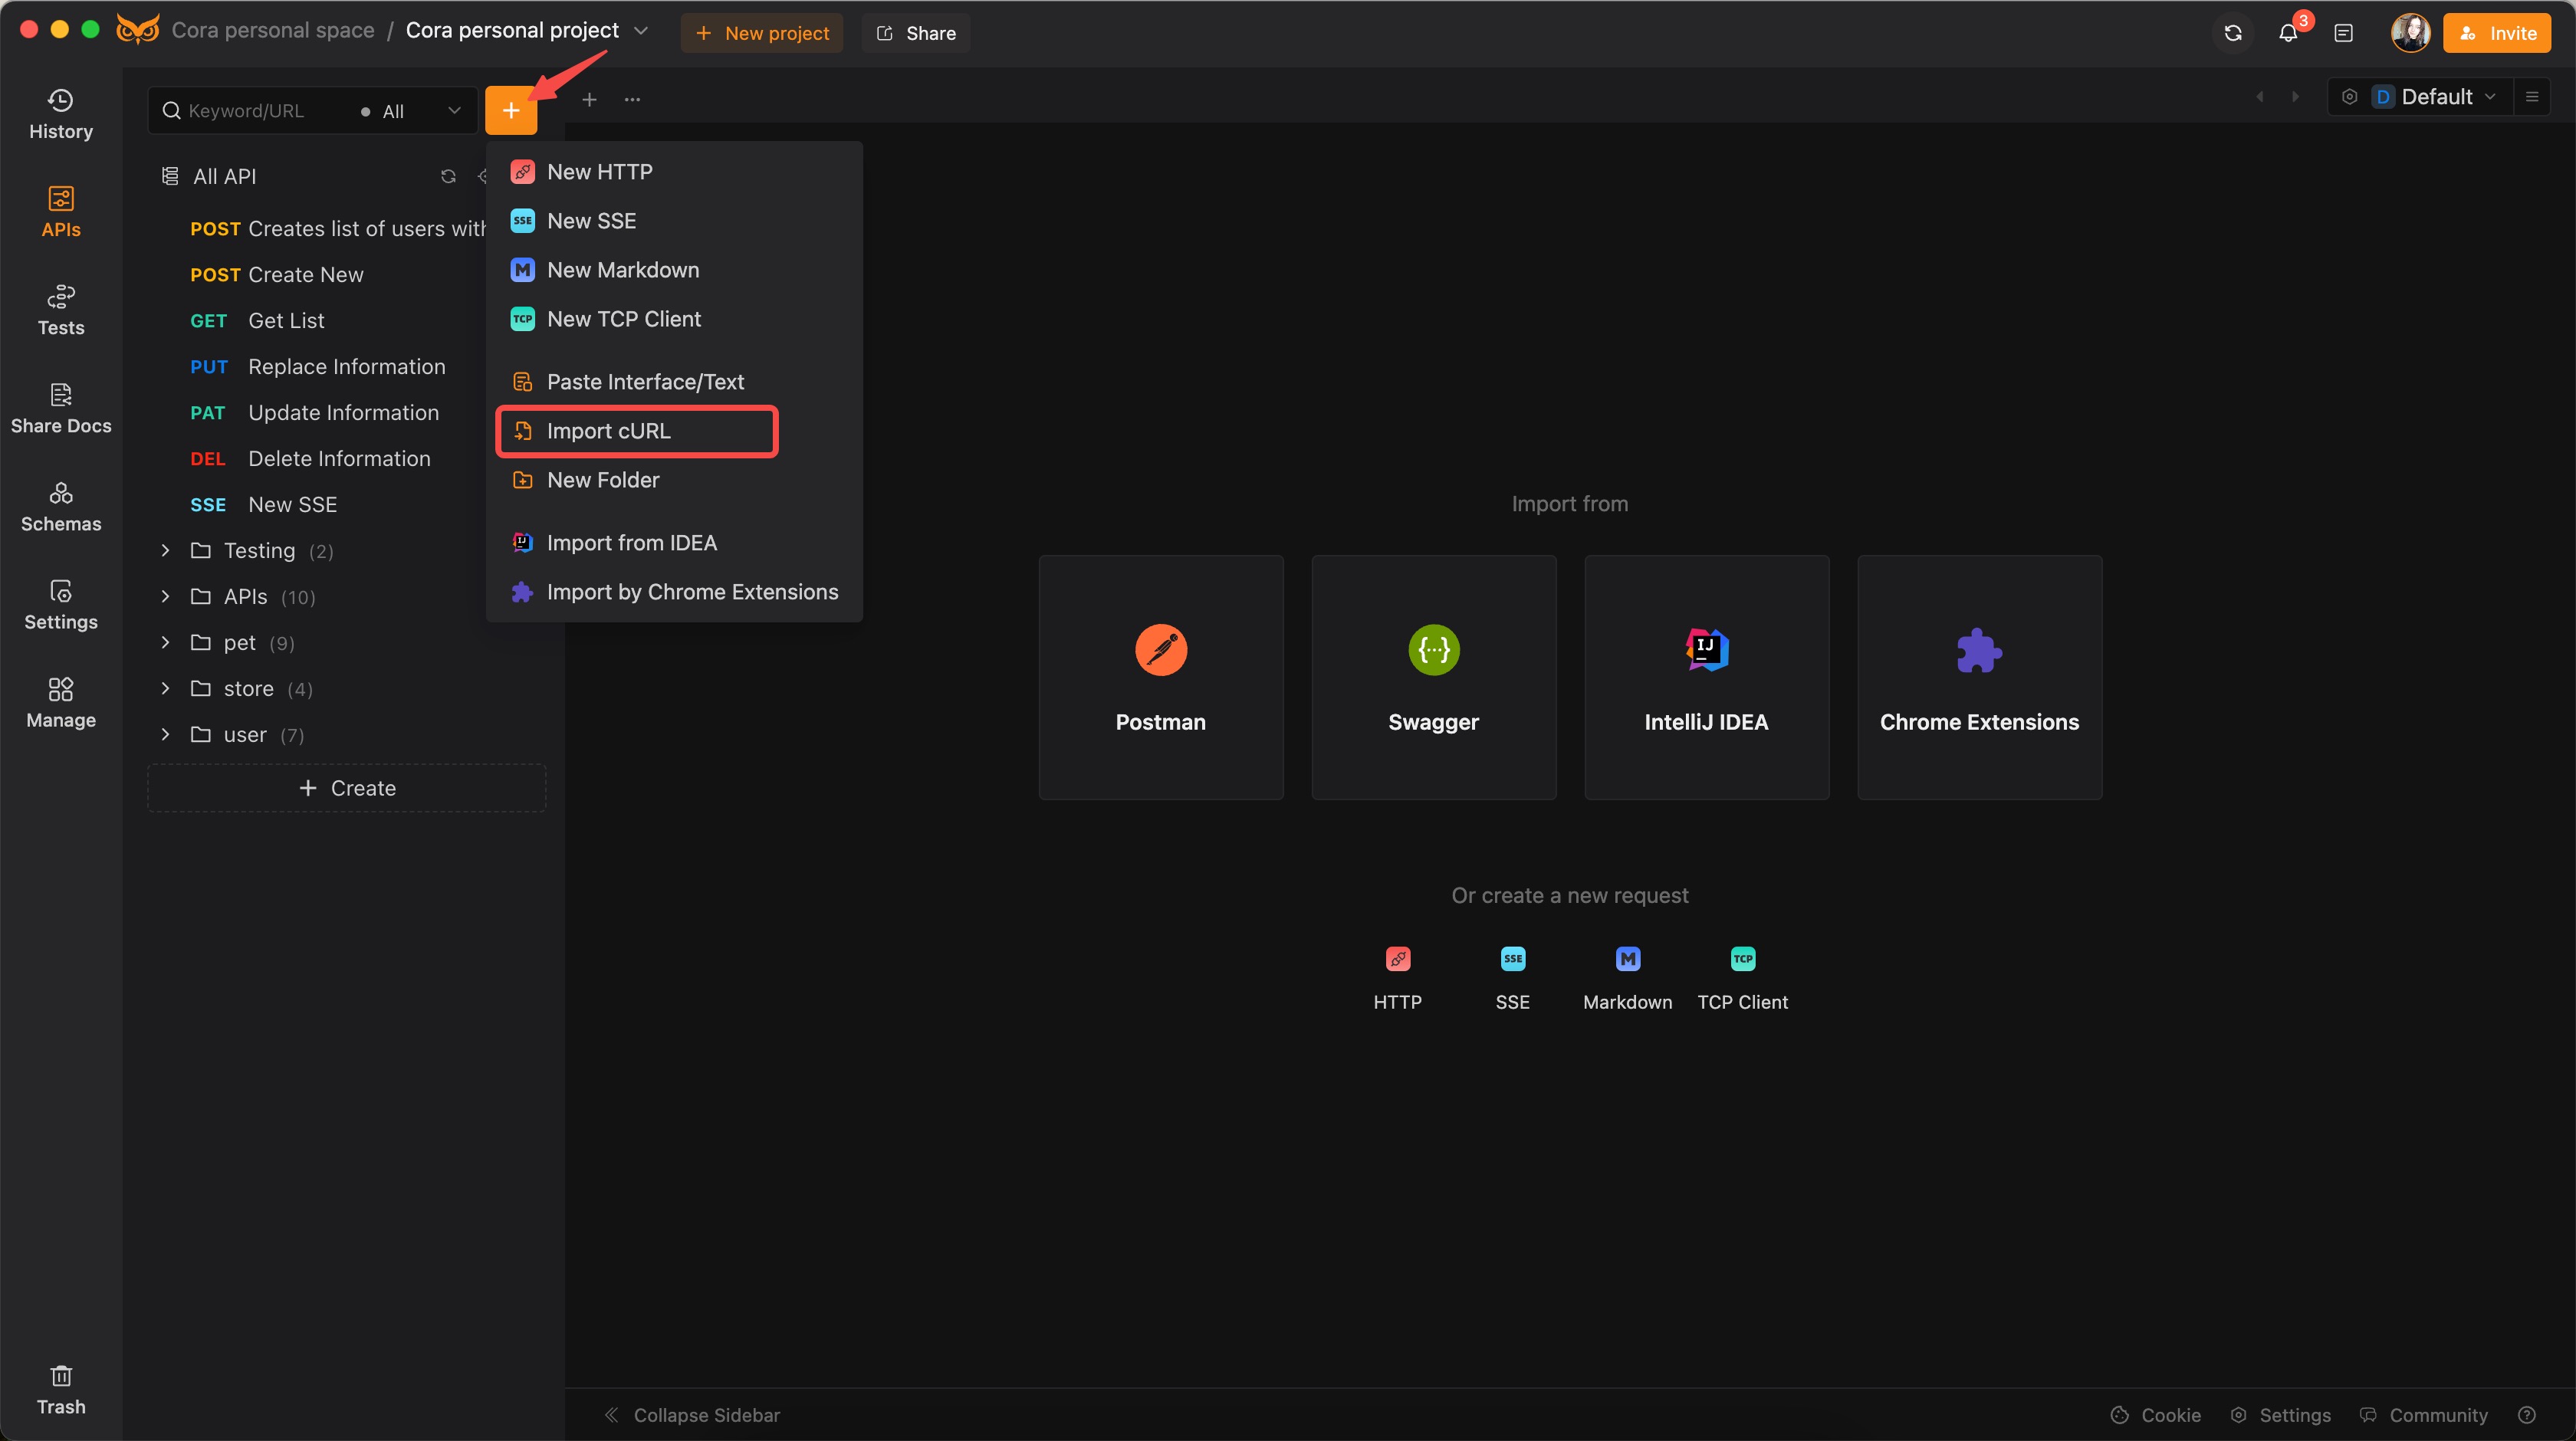Select New SSE request type
2576x1441 pixels.
click(593, 219)
